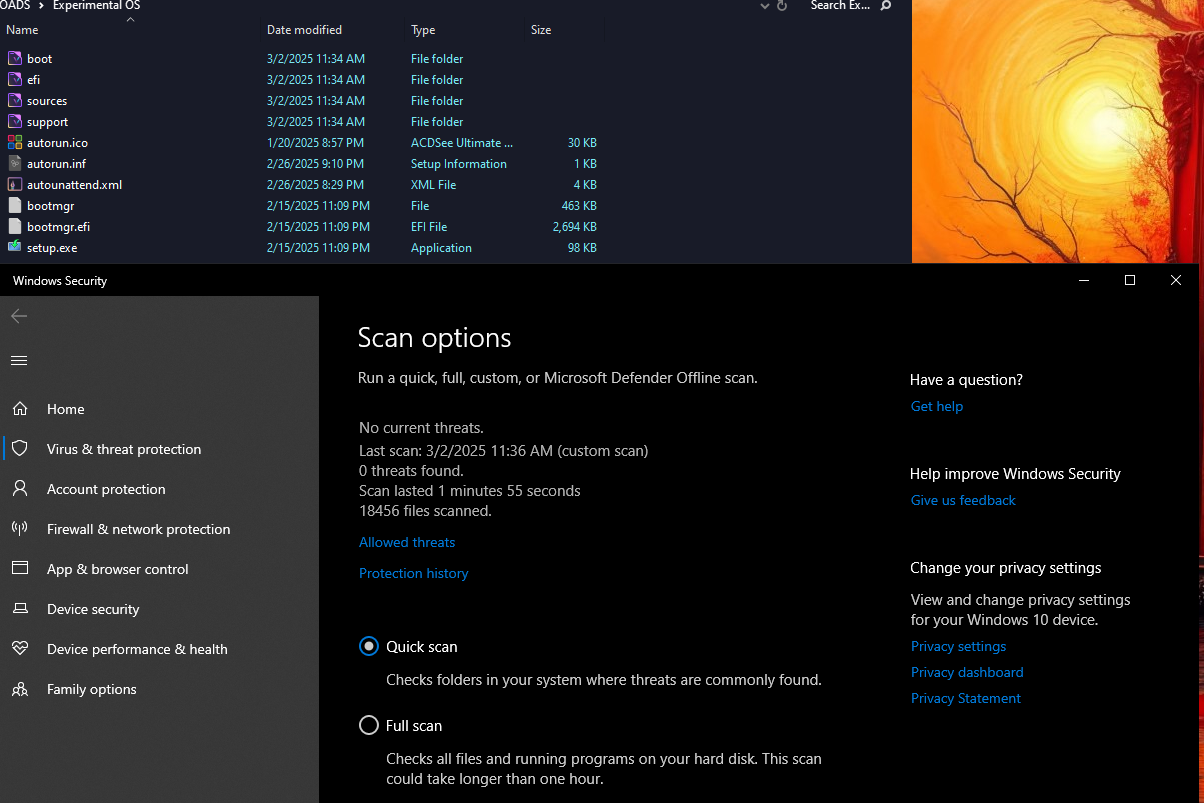
Task: Click the autorun.inf file icon
Action: [14, 164]
